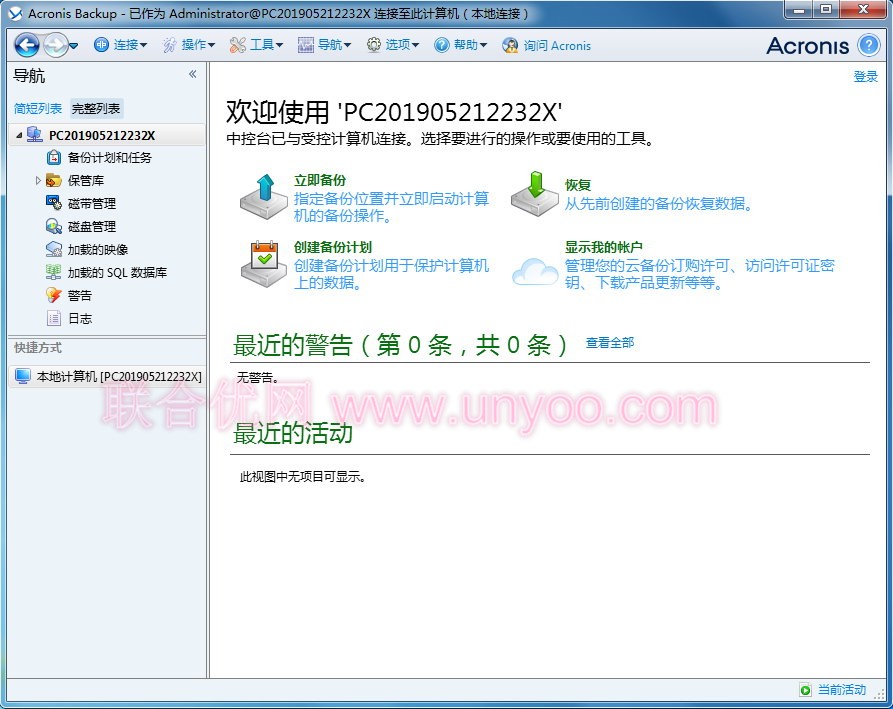The image size is (893, 709).
Task: Click the 创建备份计划 heading link
Action: 333,247
